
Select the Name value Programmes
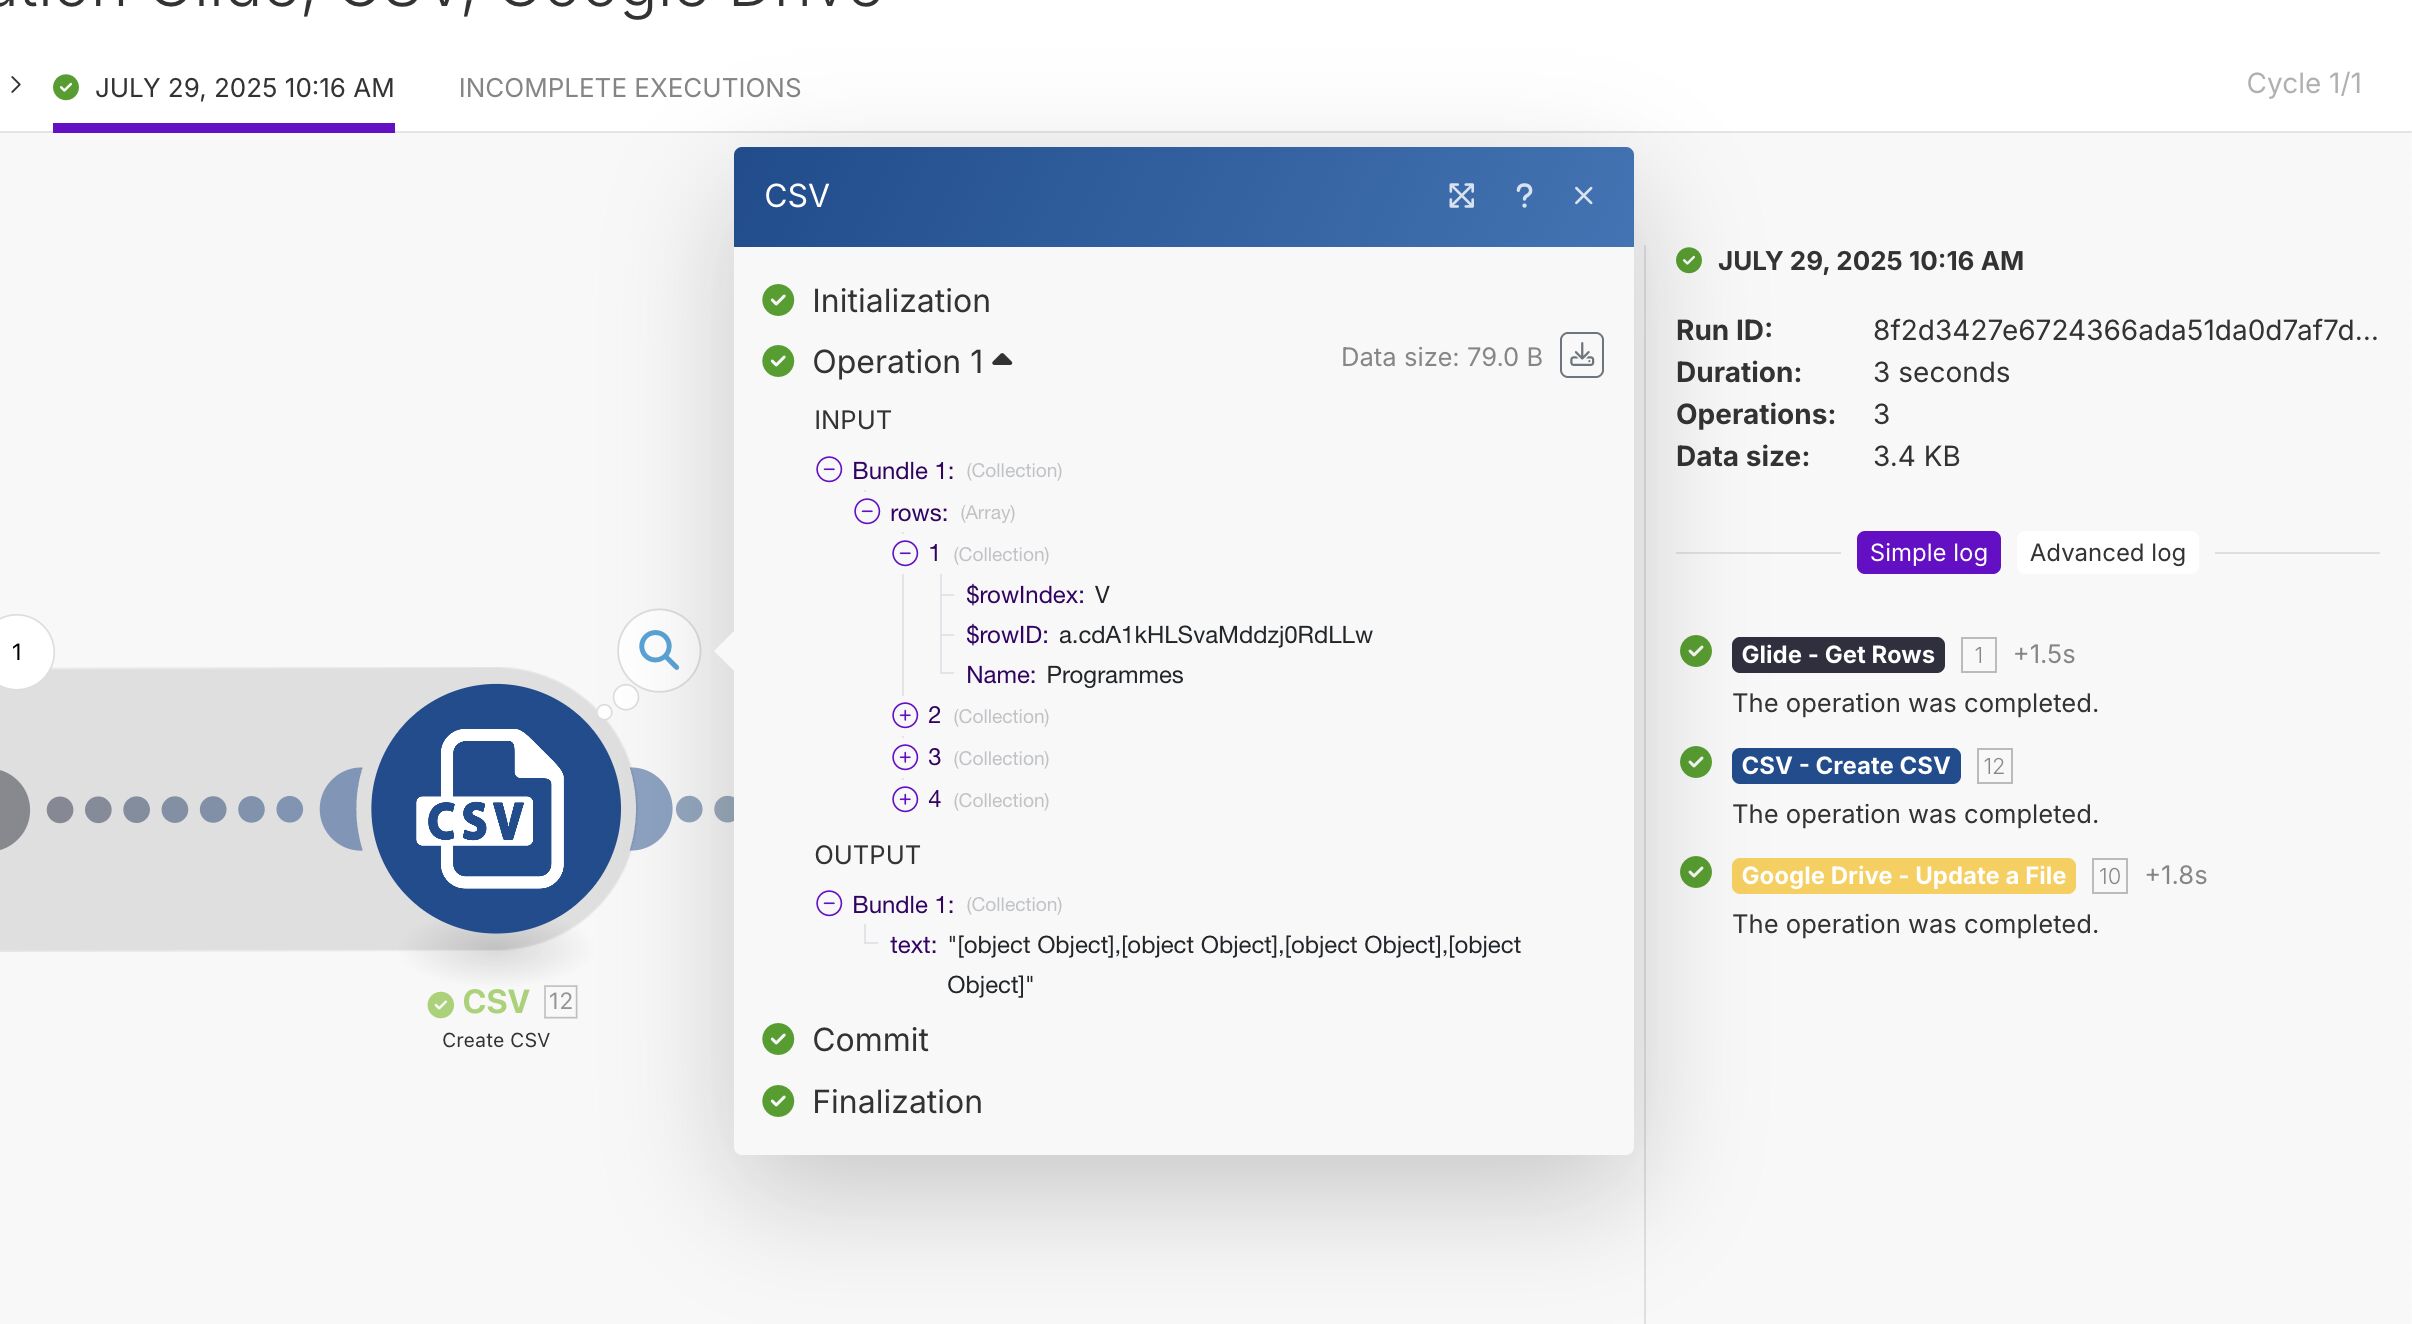(1114, 674)
